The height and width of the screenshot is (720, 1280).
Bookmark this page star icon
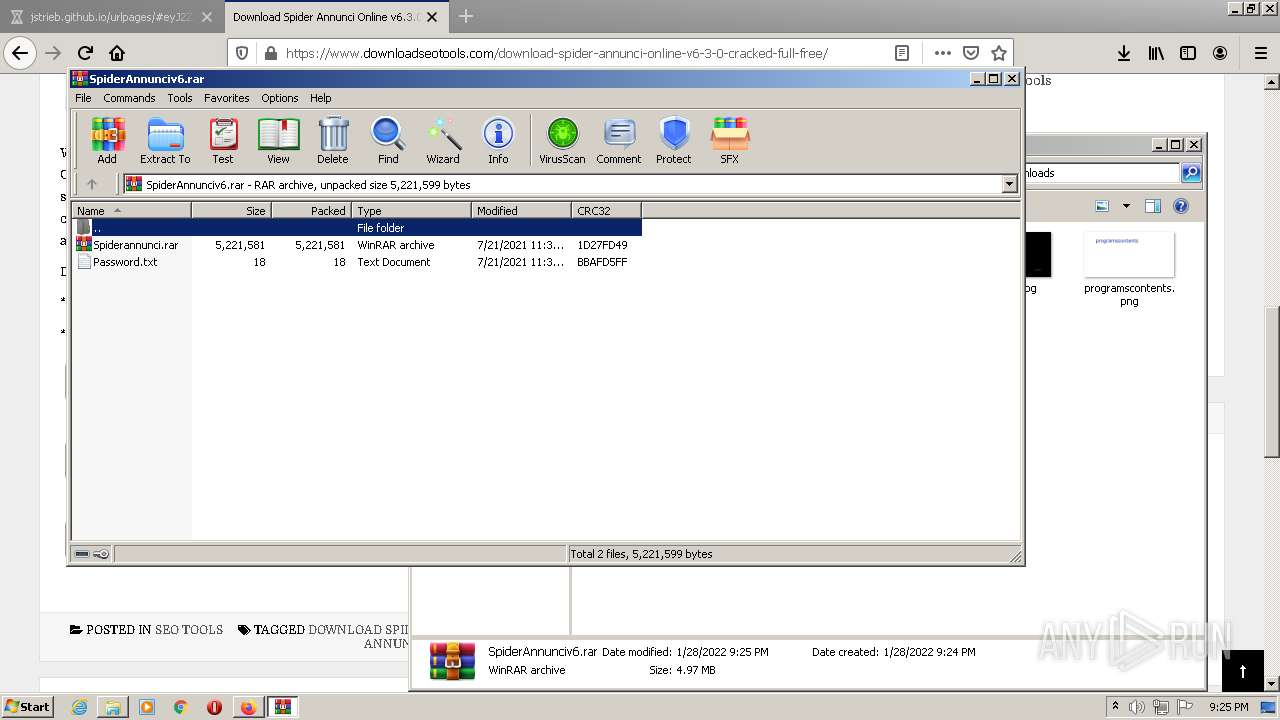click(998, 53)
